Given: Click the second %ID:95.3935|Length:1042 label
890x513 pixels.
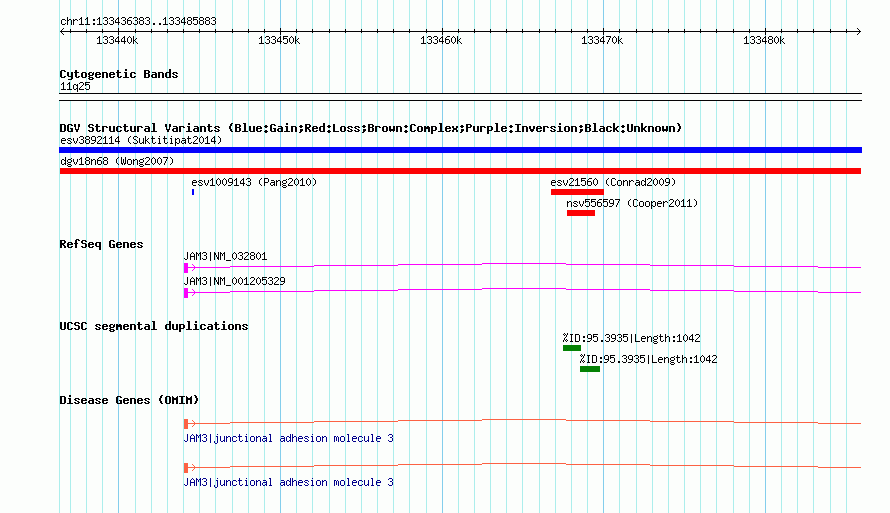Looking at the screenshot, I should pos(648,359).
